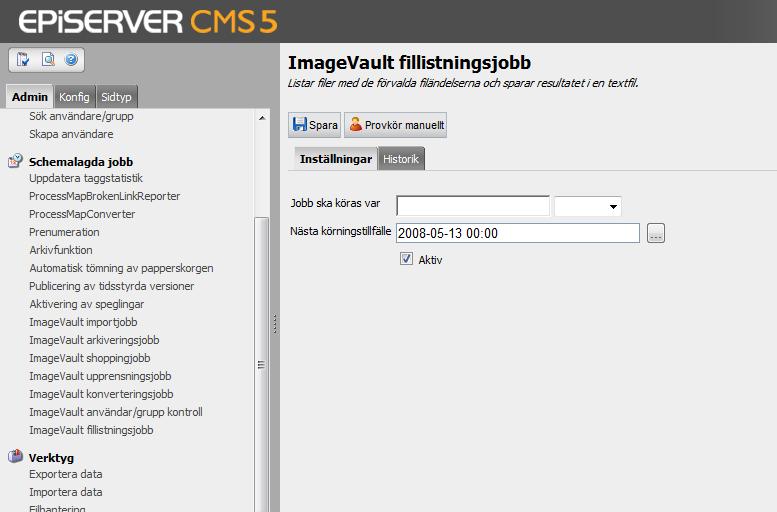Switch to the Konfig tab

pyautogui.click(x=74, y=97)
